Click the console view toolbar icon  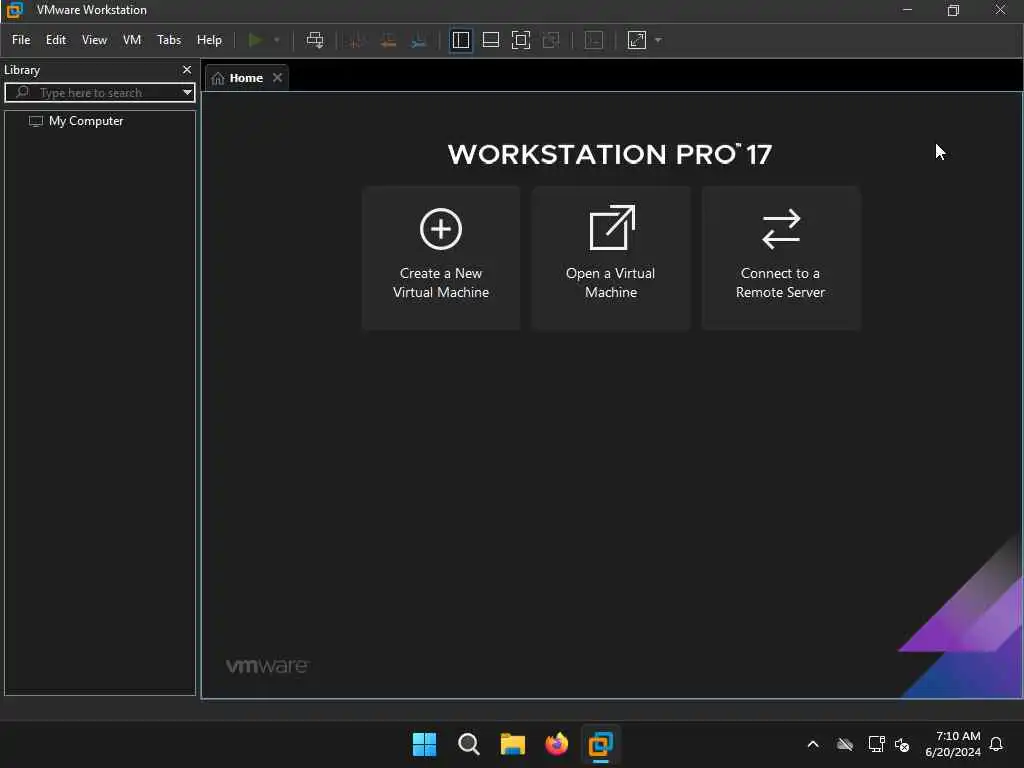(x=594, y=40)
